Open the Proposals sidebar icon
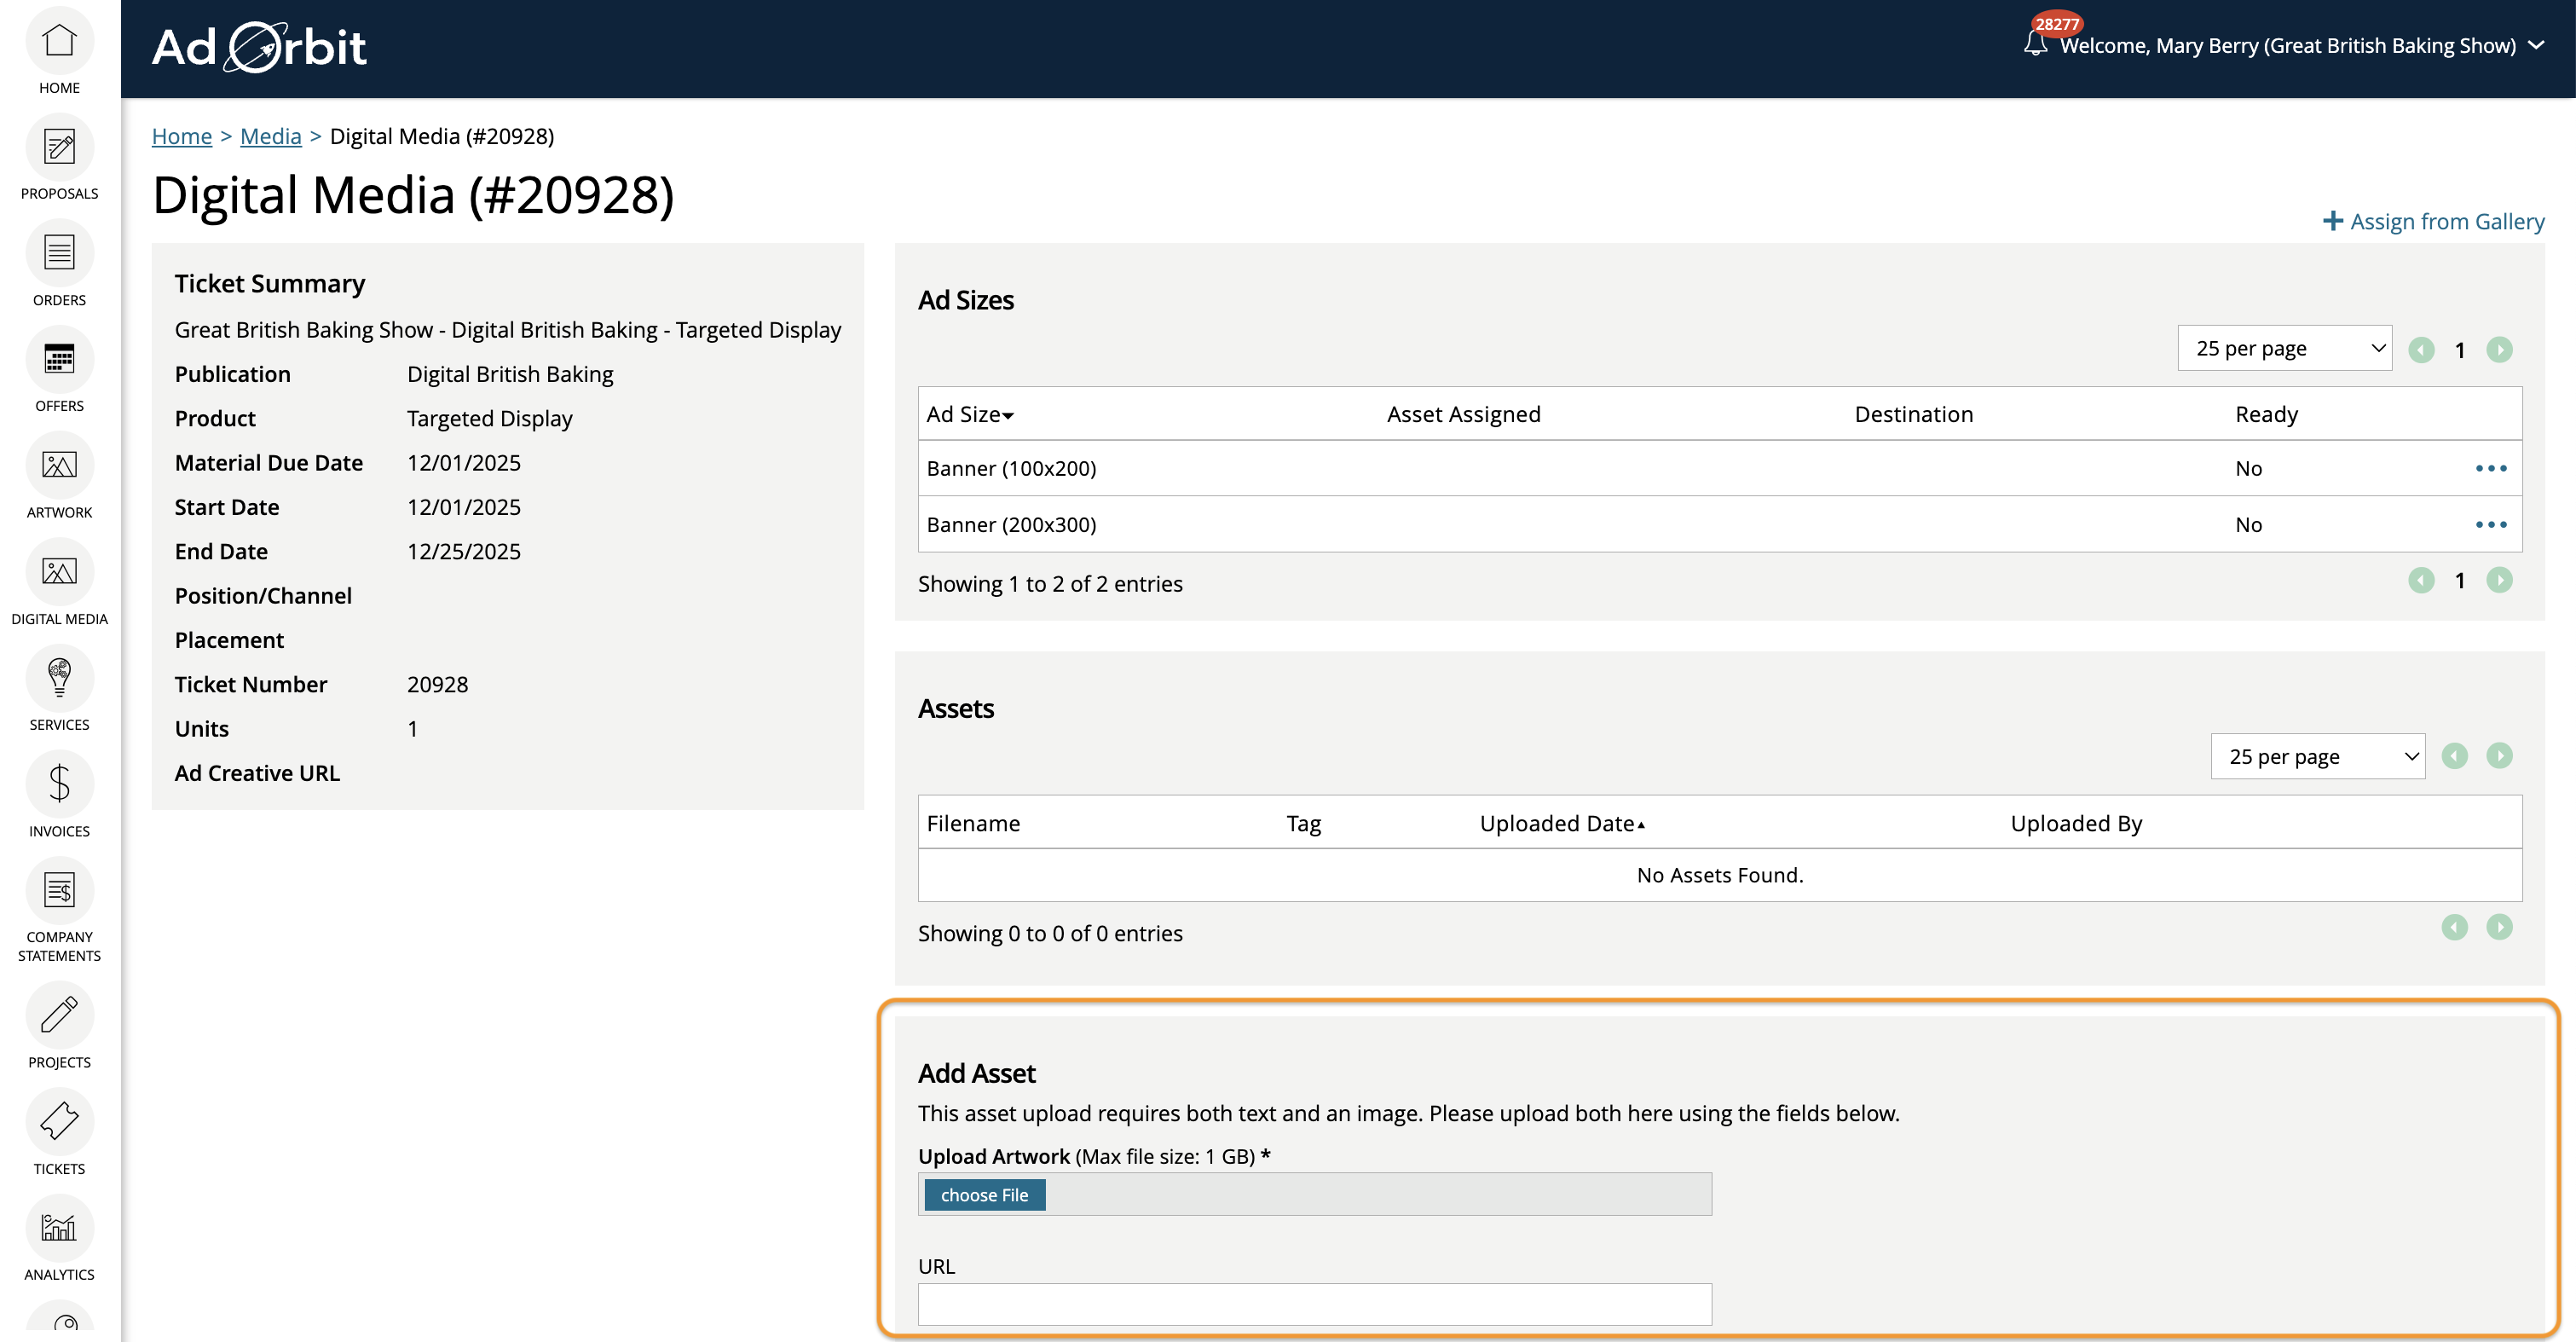The height and width of the screenshot is (1342, 2576). 59,148
